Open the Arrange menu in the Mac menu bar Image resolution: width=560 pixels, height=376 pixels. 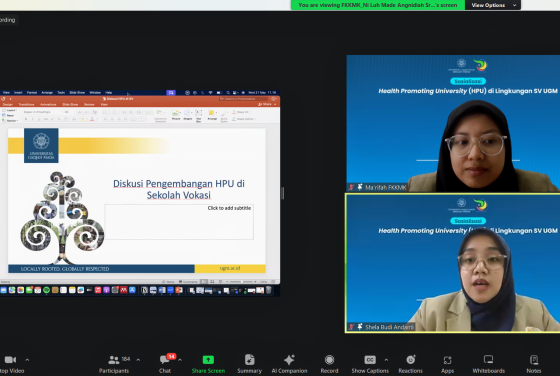coord(47,92)
